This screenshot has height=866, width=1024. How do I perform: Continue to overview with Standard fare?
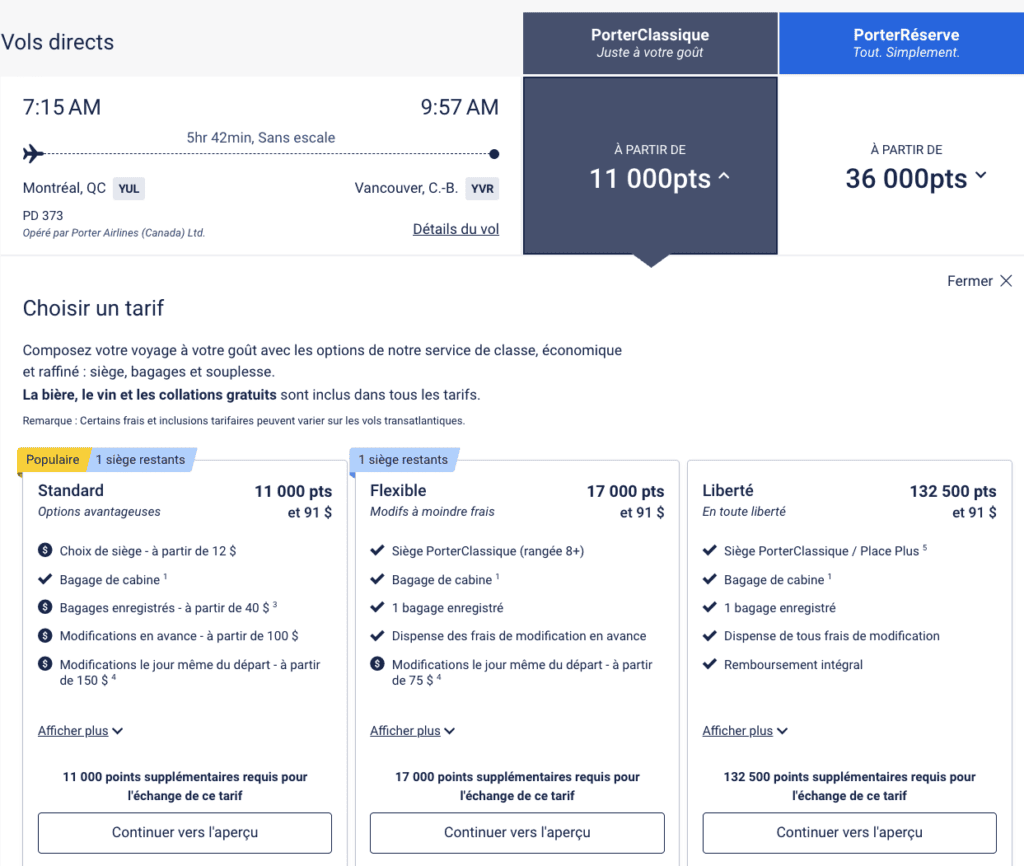click(184, 832)
